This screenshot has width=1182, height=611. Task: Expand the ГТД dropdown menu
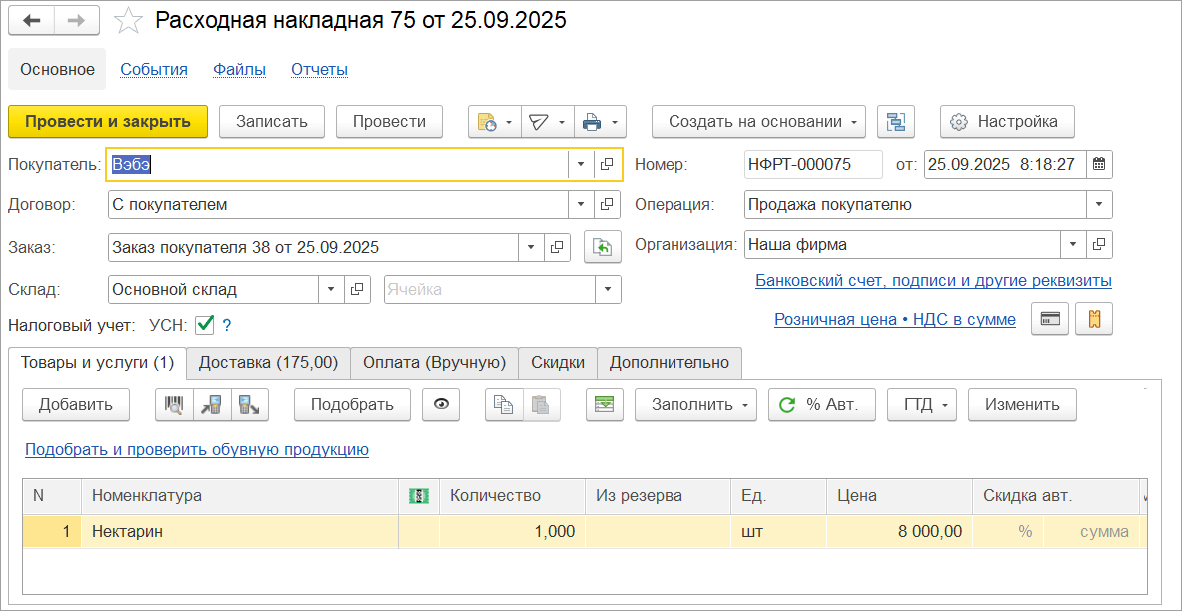[946, 404]
